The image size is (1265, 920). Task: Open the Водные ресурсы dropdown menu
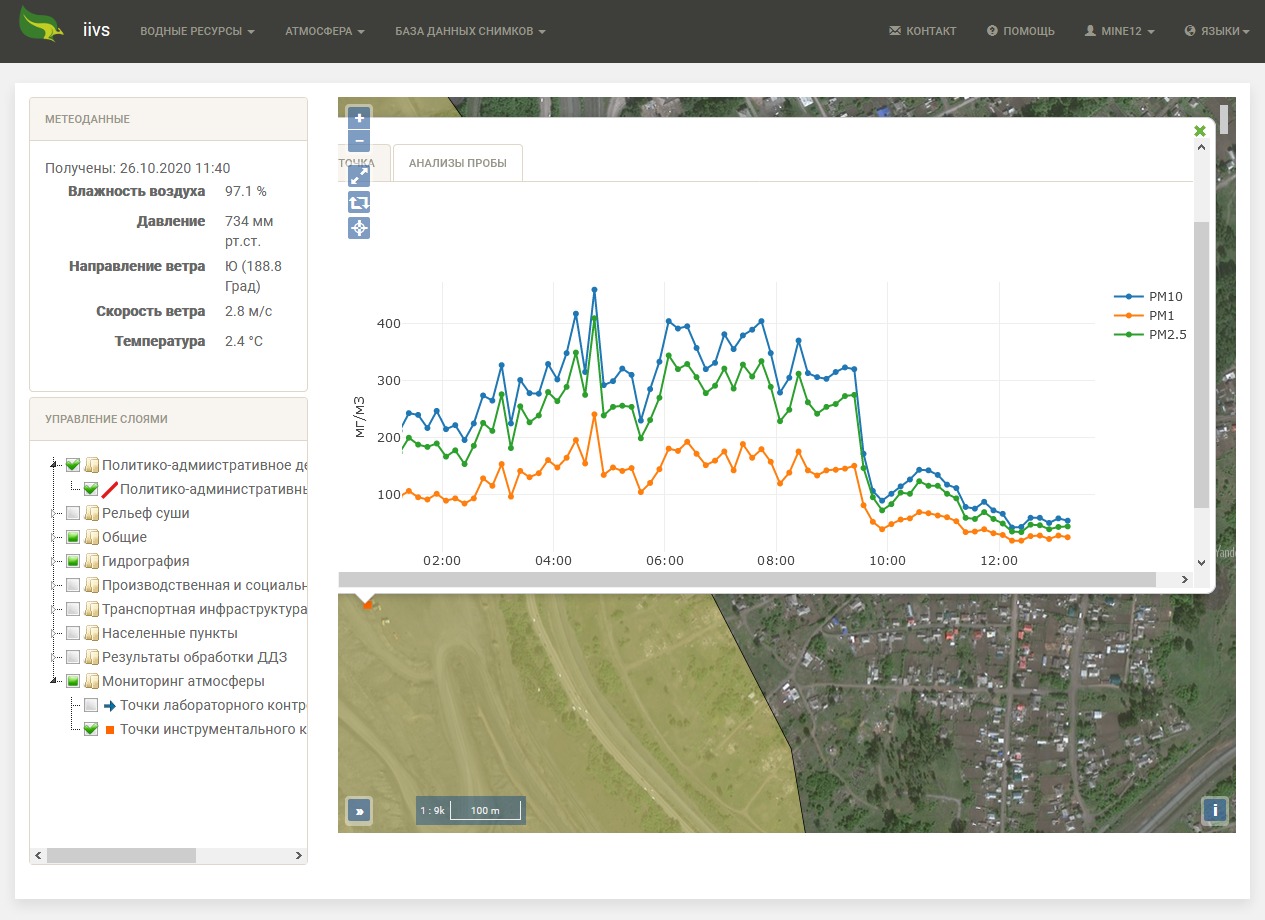pyautogui.click(x=197, y=31)
